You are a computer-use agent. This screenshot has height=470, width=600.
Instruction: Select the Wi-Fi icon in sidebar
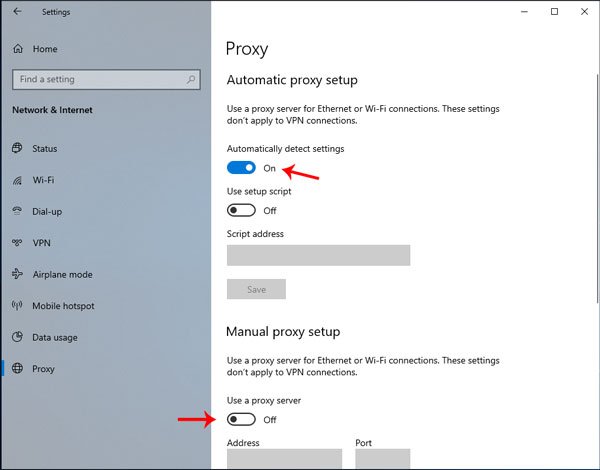(x=17, y=180)
